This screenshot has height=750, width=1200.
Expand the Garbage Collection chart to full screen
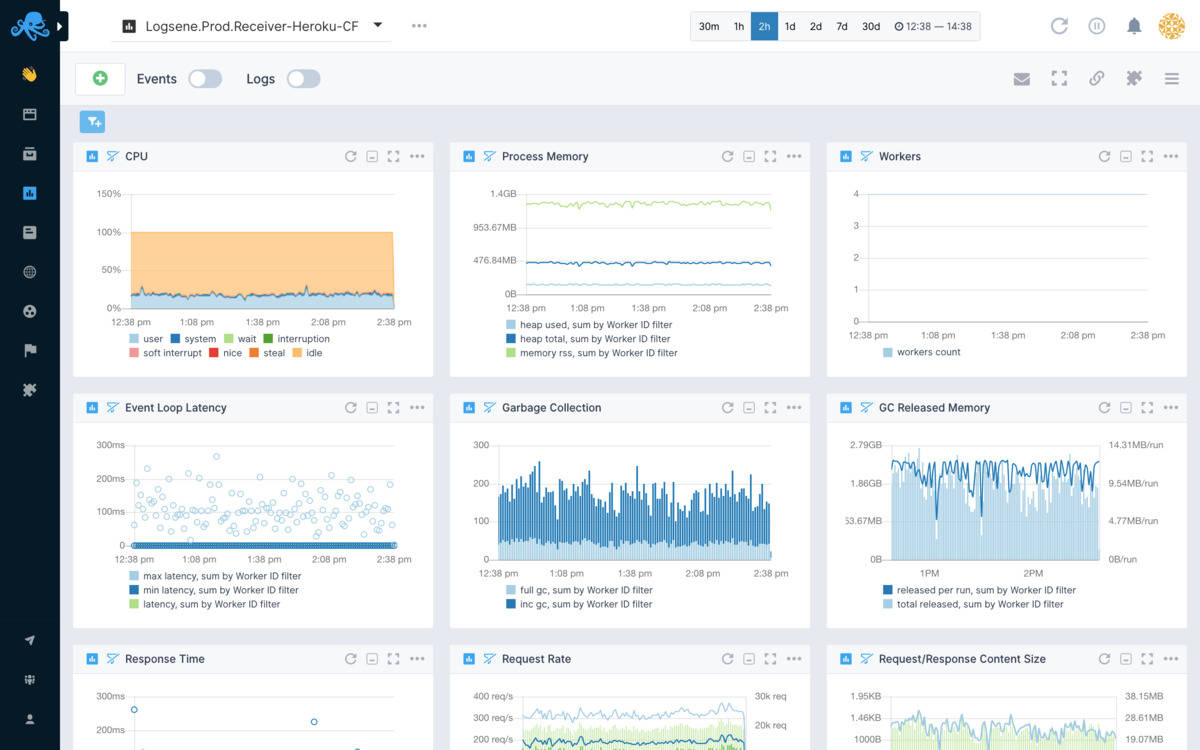770,407
